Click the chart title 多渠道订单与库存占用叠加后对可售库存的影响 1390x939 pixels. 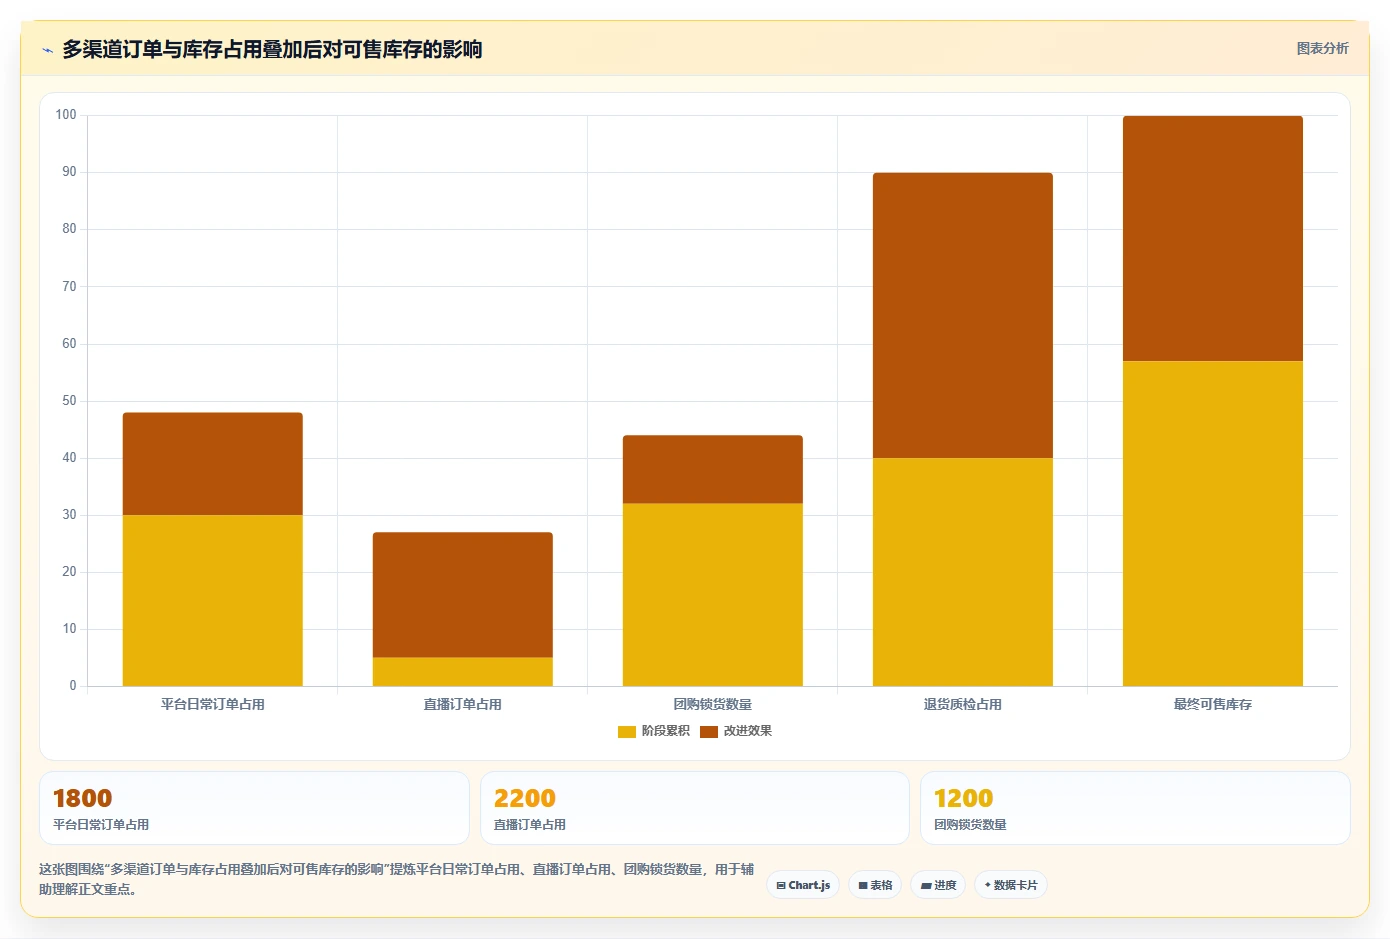click(272, 49)
